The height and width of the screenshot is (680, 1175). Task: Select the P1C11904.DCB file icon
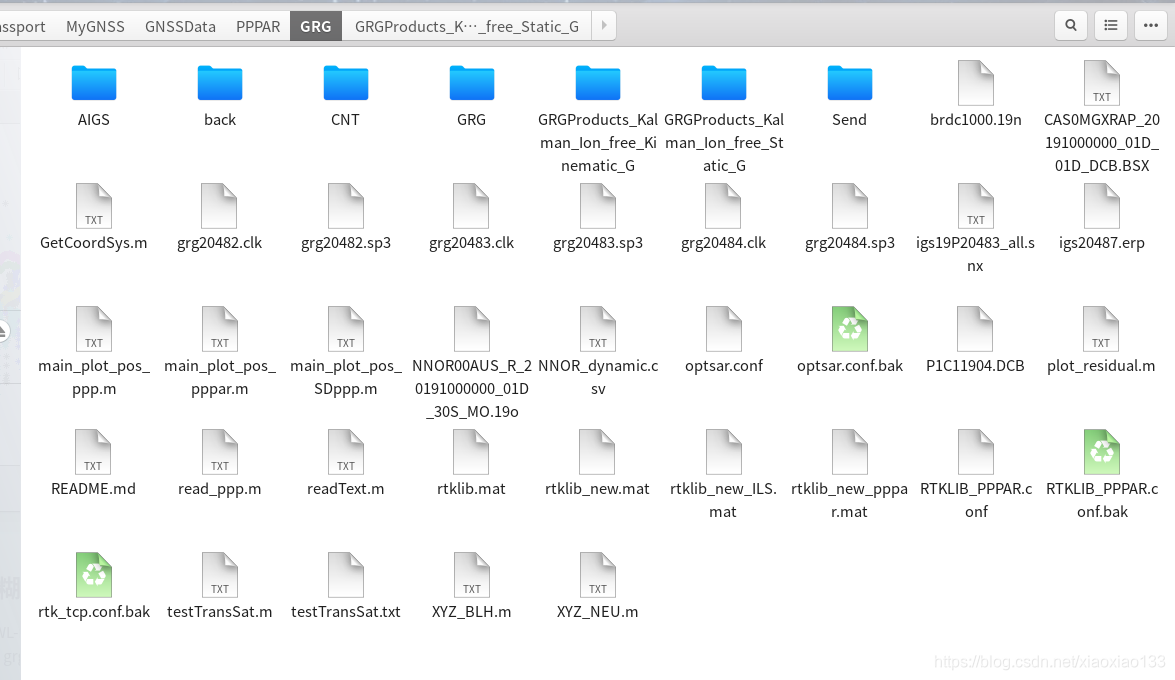[x=976, y=329]
